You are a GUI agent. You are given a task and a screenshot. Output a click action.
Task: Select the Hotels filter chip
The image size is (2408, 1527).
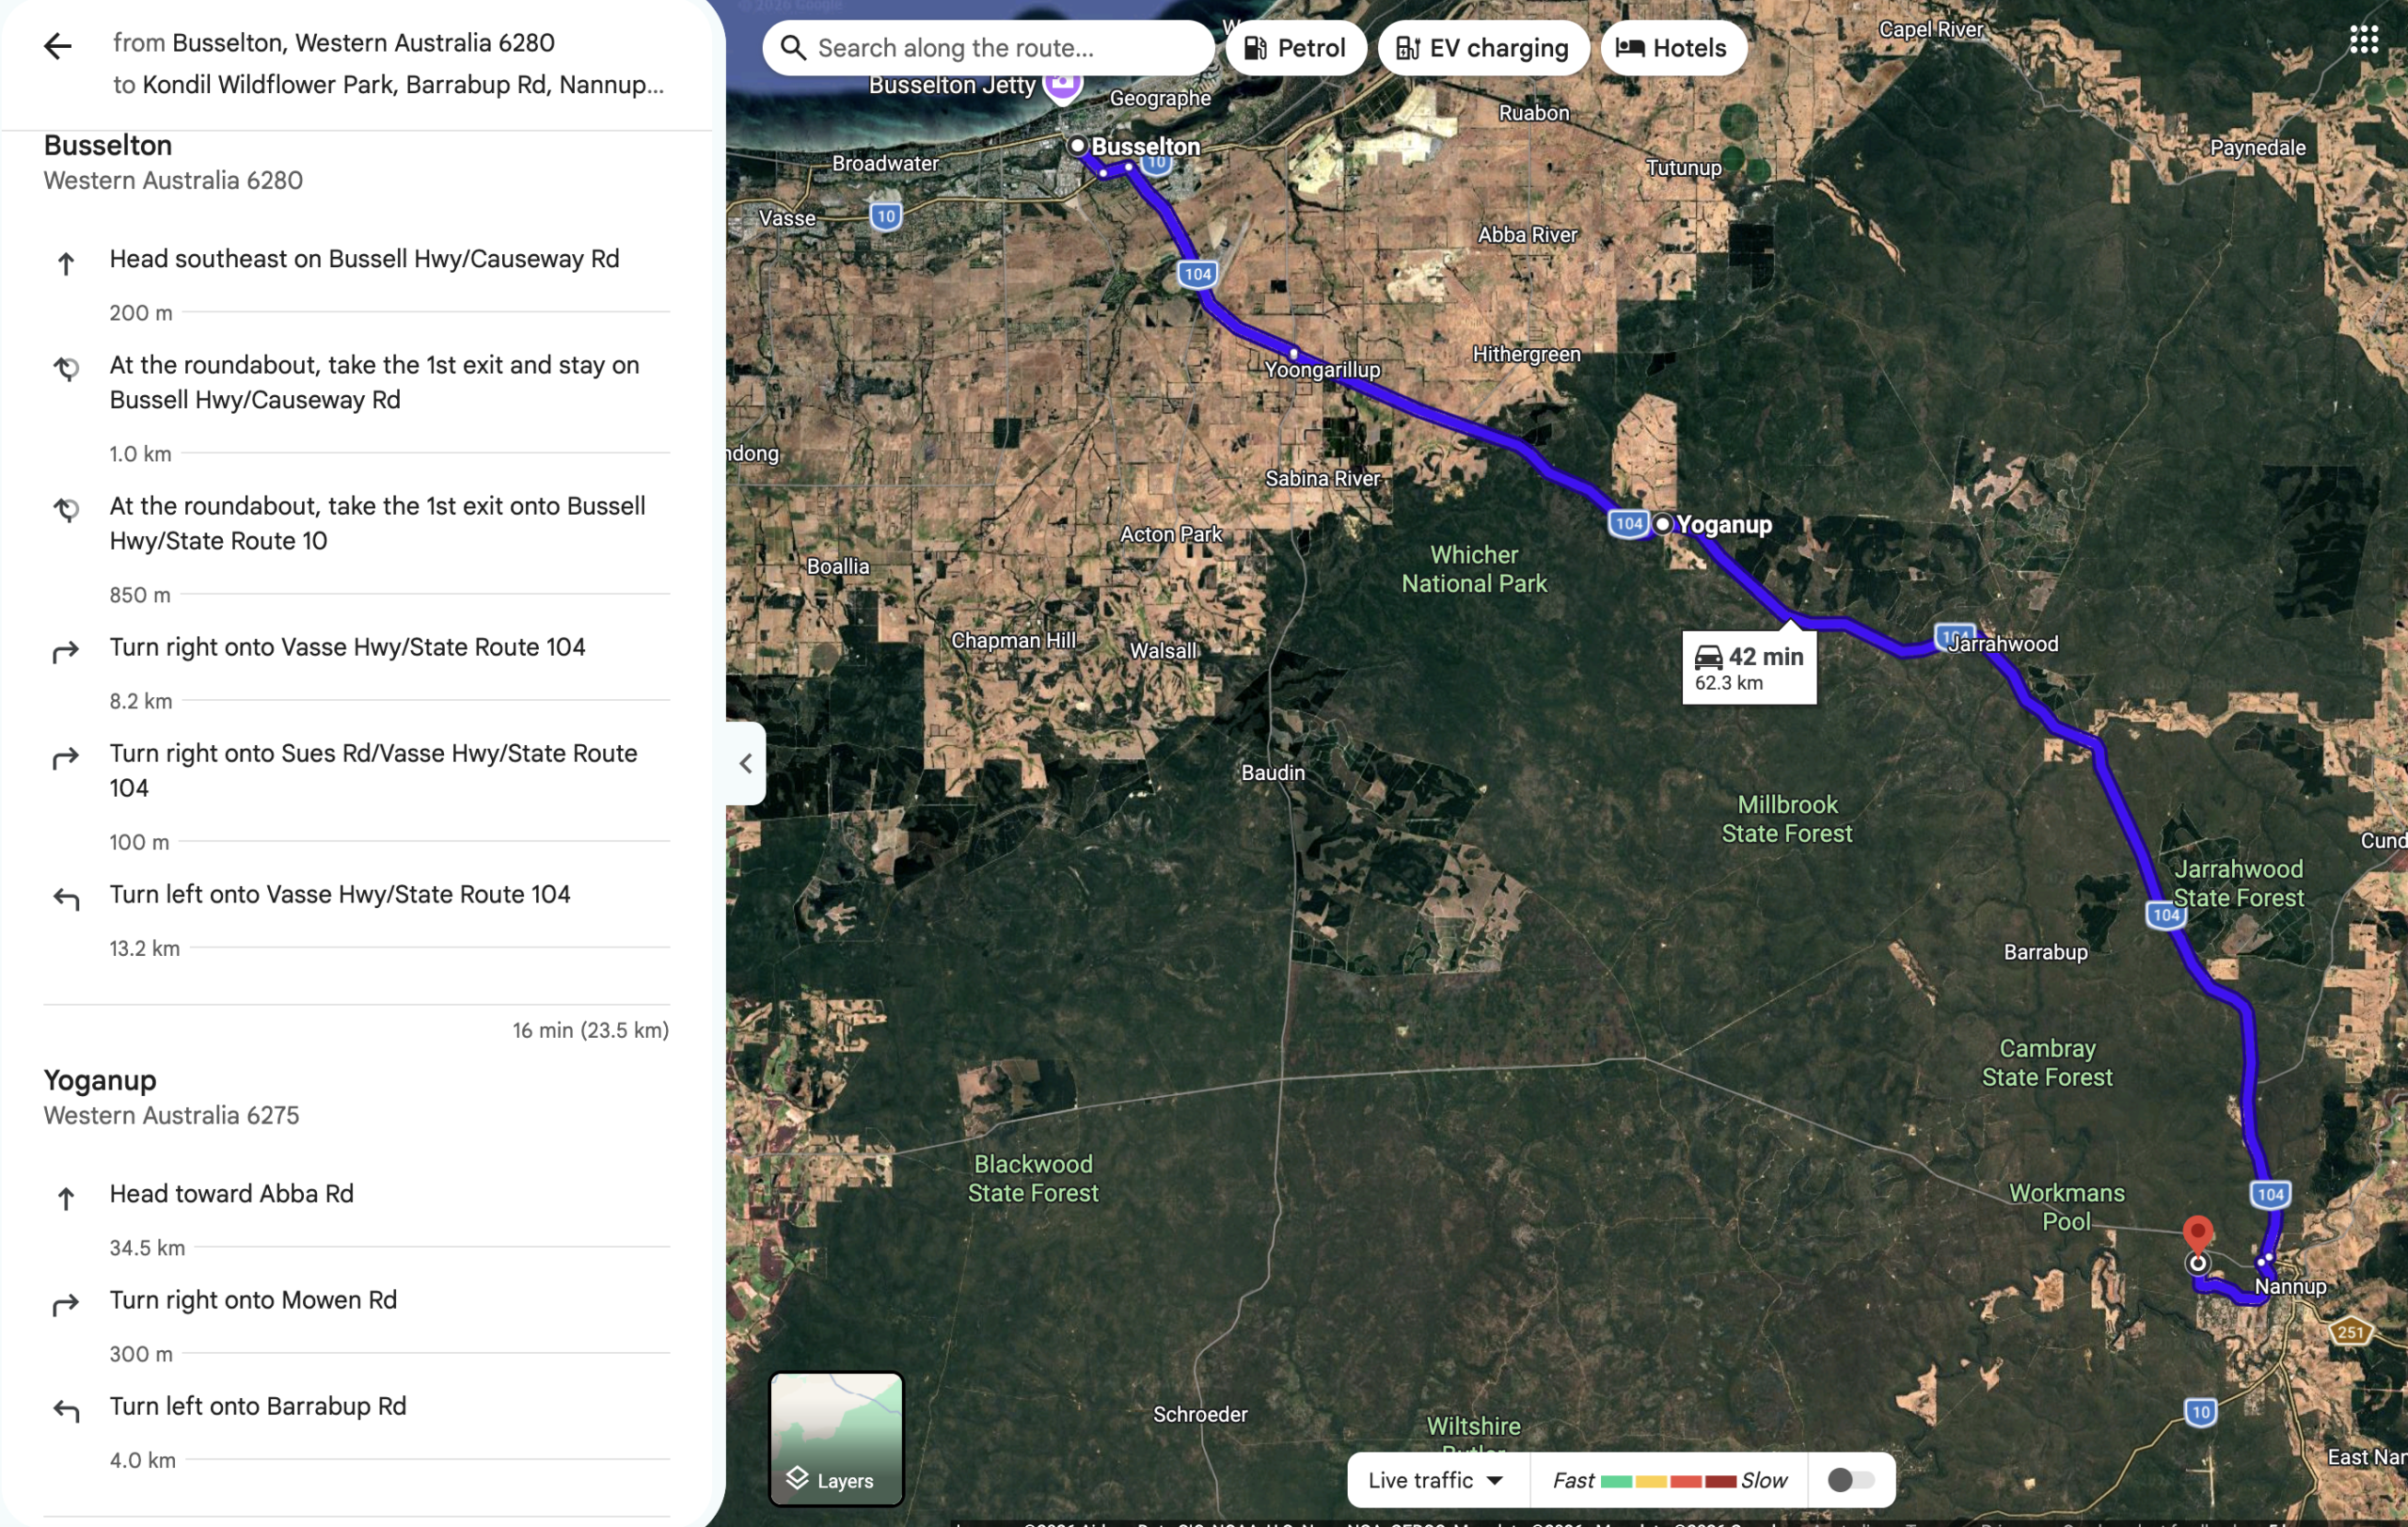1673,48
